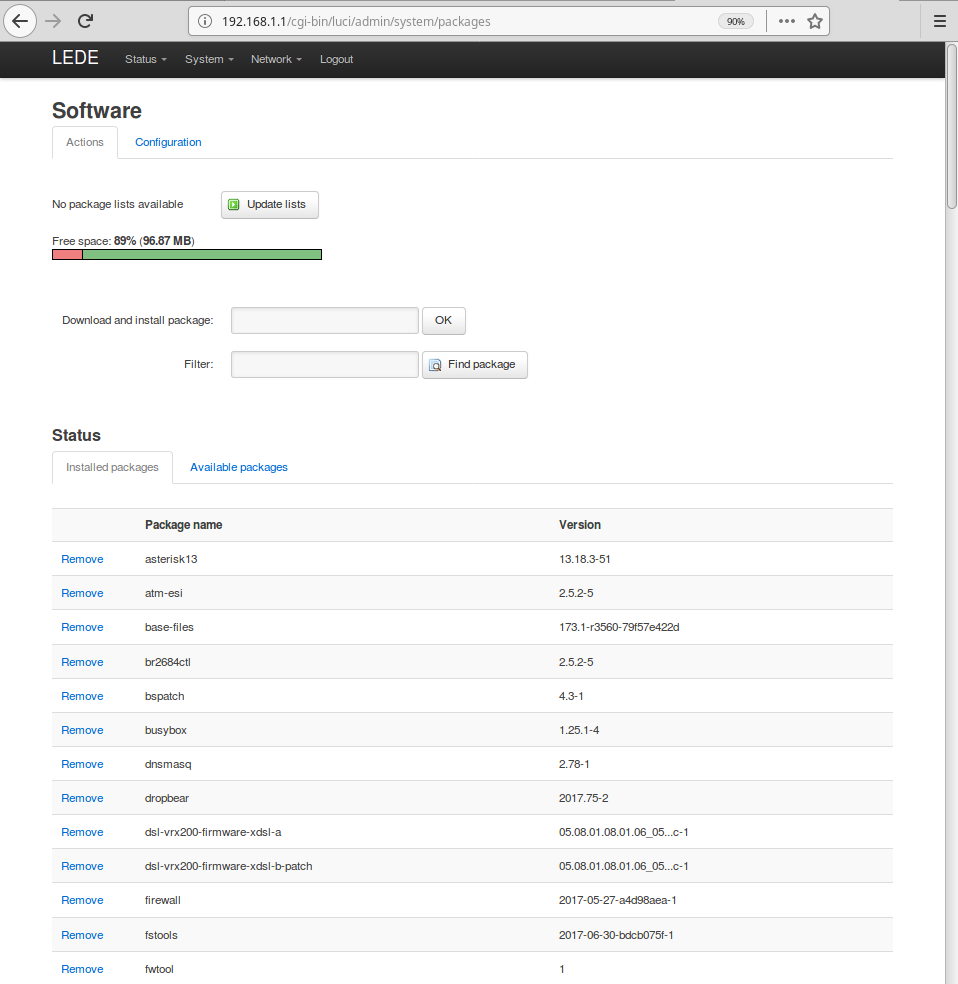Reload the page with the refresh icon
The width and height of the screenshot is (958, 984).
pos(85,21)
